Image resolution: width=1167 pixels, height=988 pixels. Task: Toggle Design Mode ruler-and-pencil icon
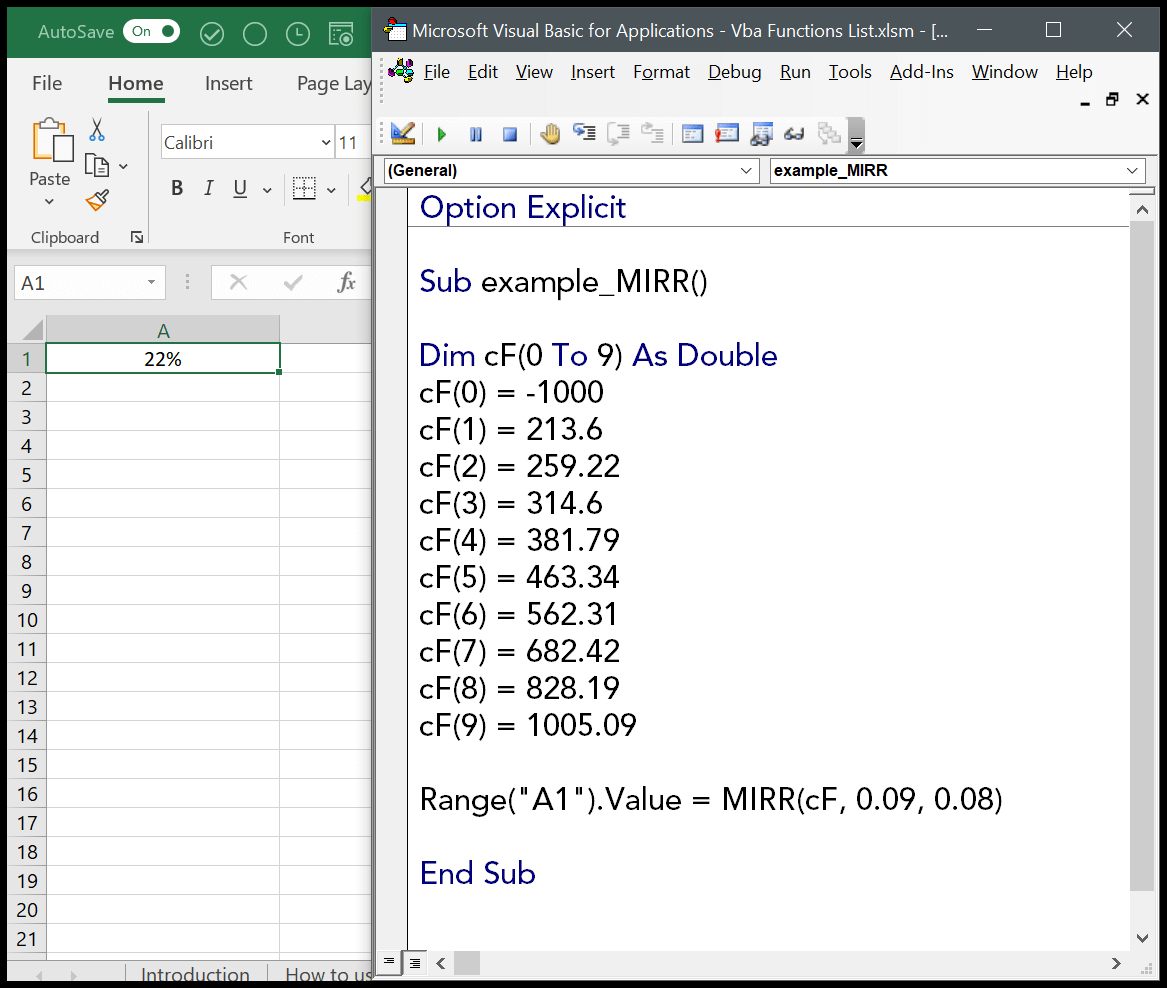coord(403,134)
